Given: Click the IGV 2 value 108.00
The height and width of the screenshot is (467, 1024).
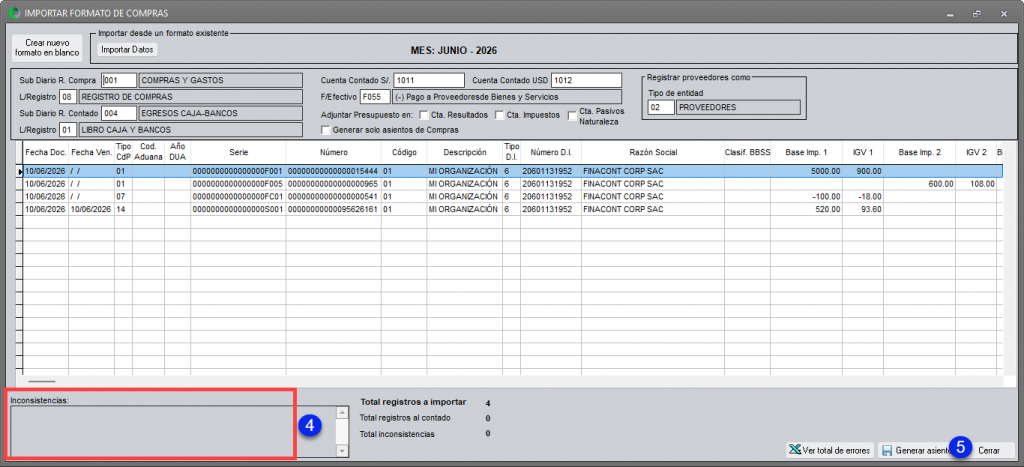Looking at the screenshot, I should pos(976,184).
